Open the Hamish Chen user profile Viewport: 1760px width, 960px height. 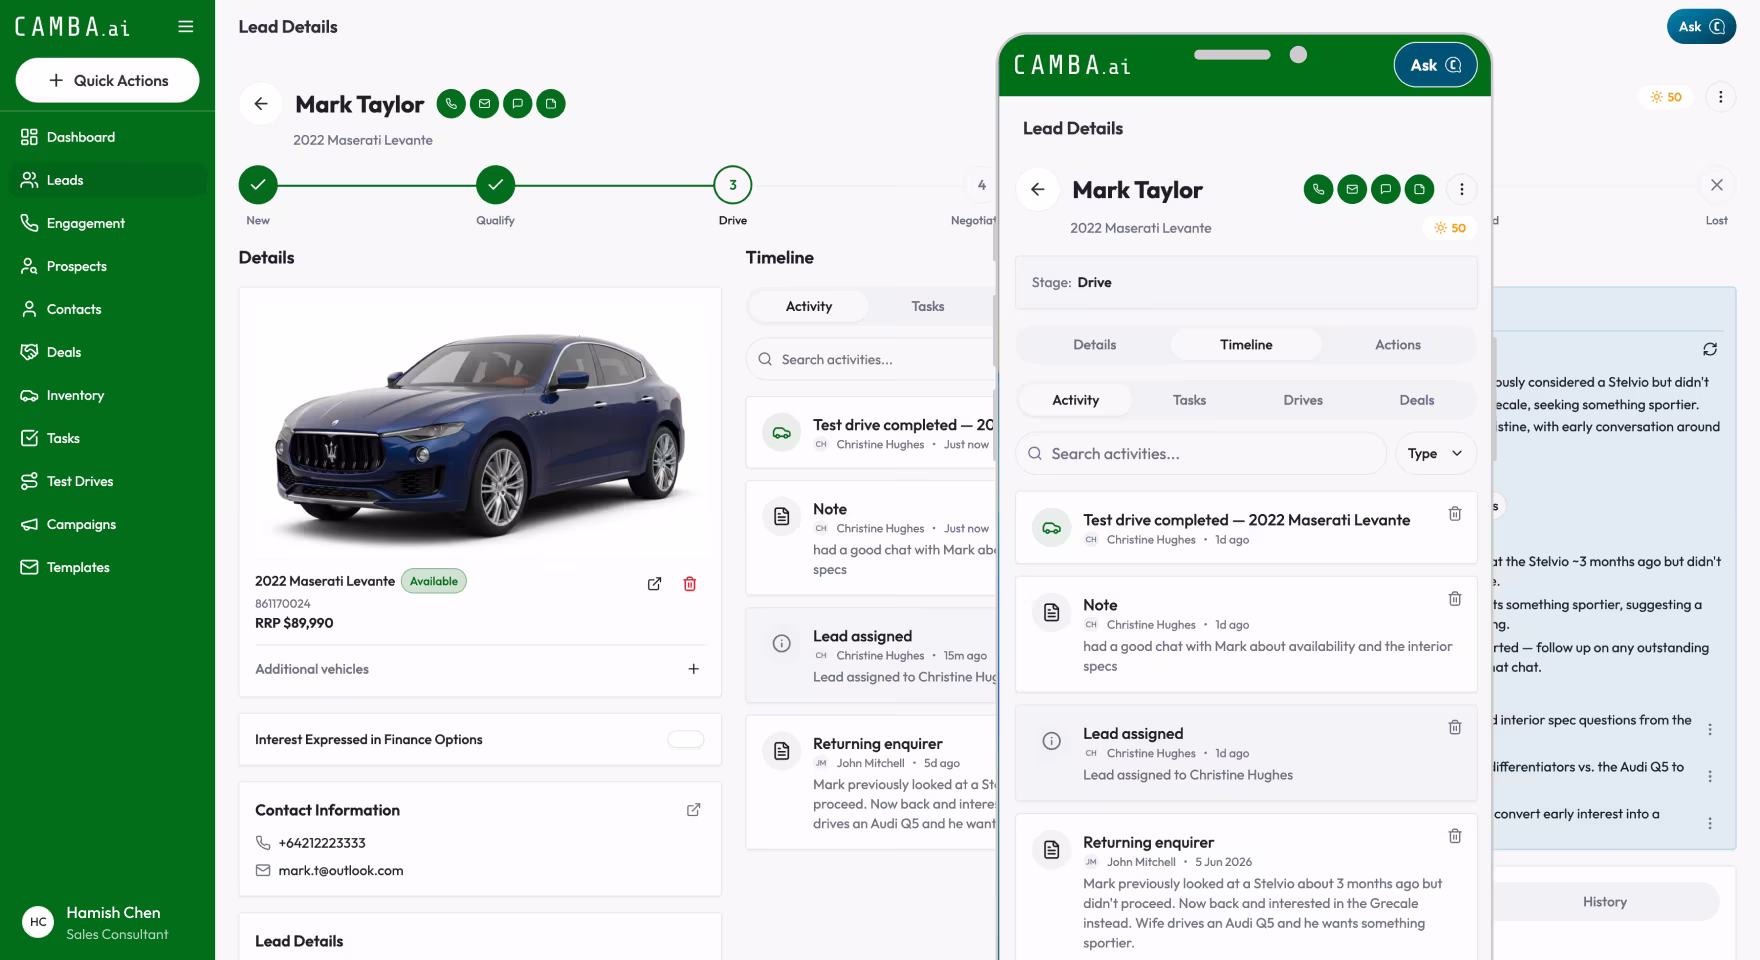pyautogui.click(x=107, y=922)
